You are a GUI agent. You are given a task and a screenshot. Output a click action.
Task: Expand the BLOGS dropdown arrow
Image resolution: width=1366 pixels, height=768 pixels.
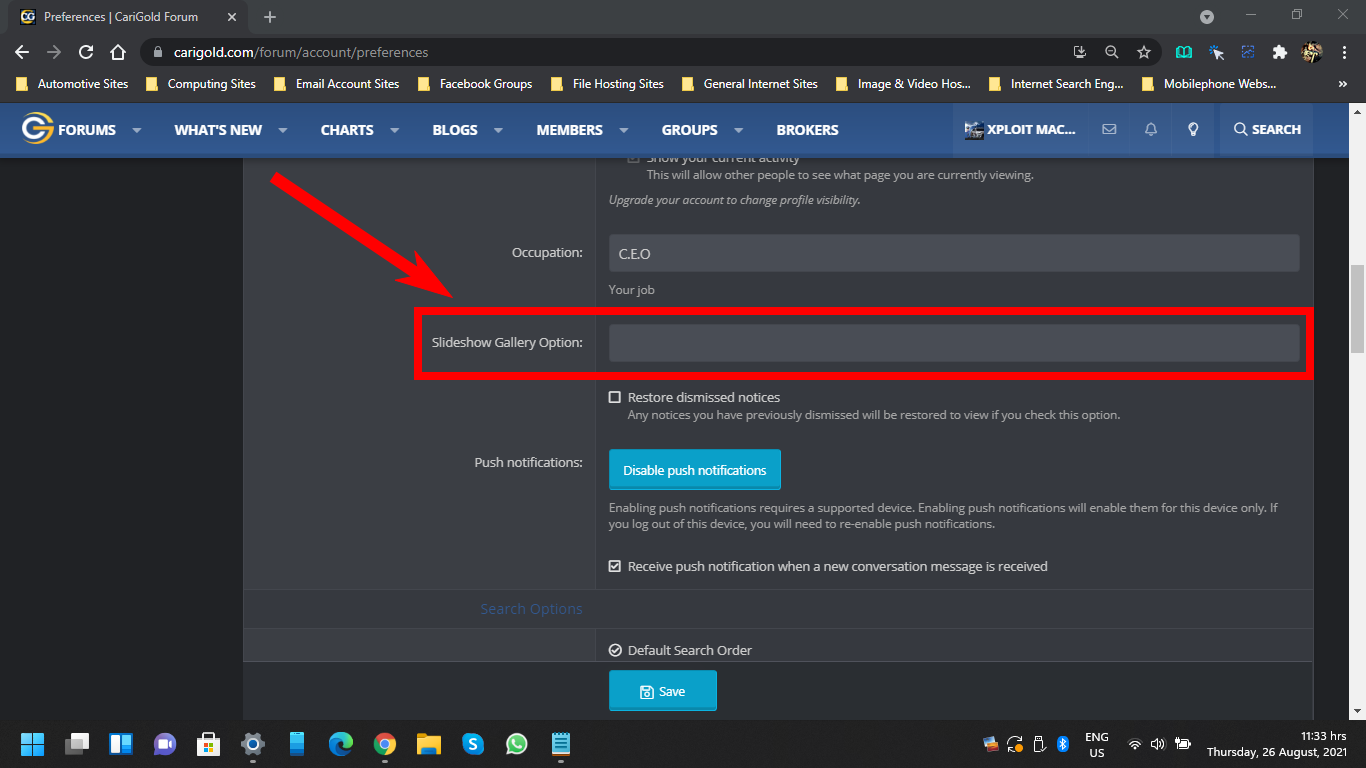coord(498,130)
